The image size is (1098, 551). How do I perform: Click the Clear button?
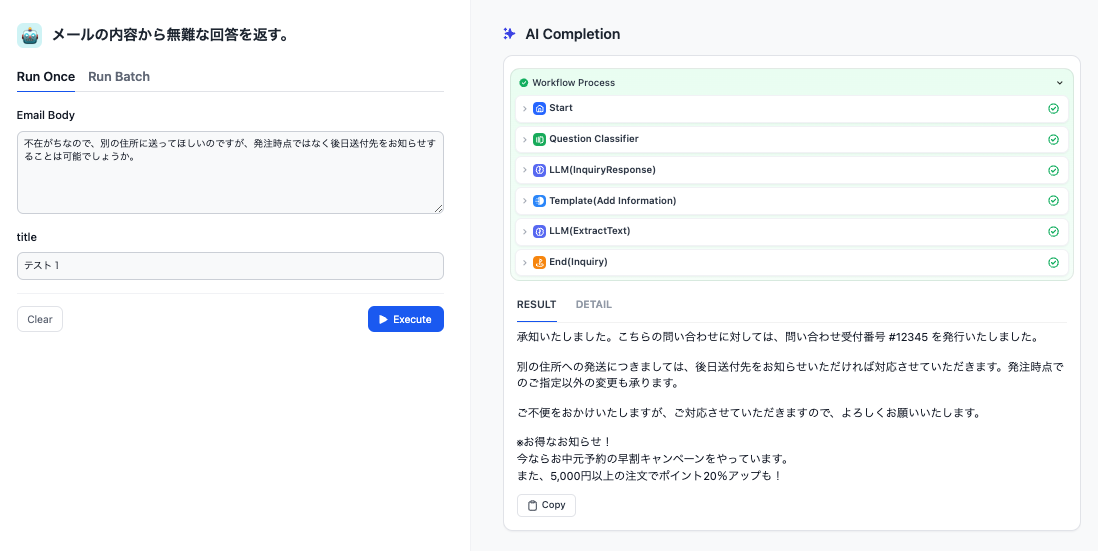click(x=40, y=319)
